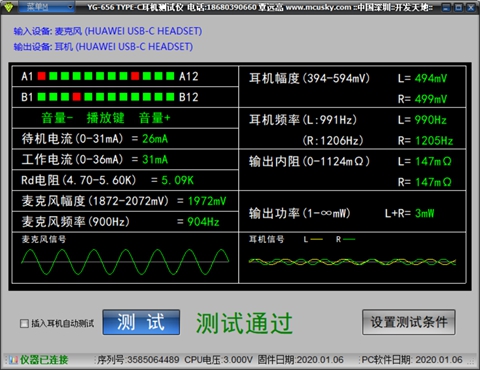Click the second red indicator in row A
Image resolution: width=480 pixels, height=370 pixels.
click(135, 76)
